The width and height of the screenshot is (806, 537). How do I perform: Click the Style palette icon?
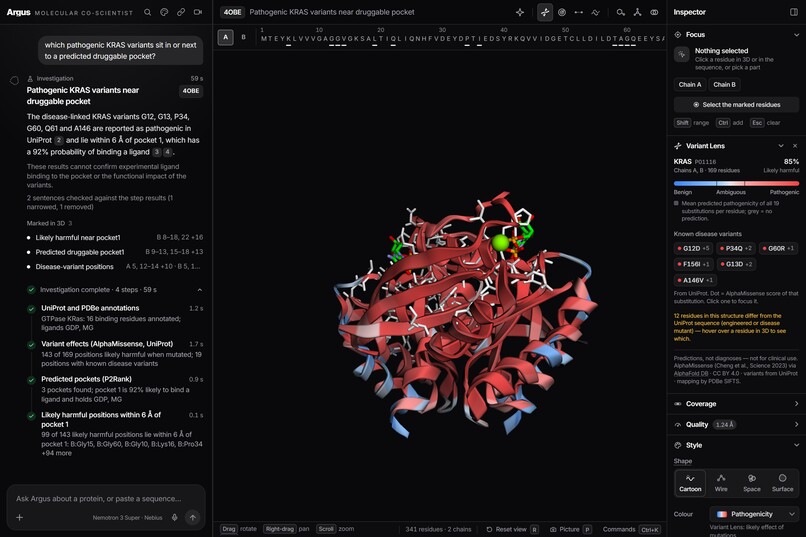[677, 445]
